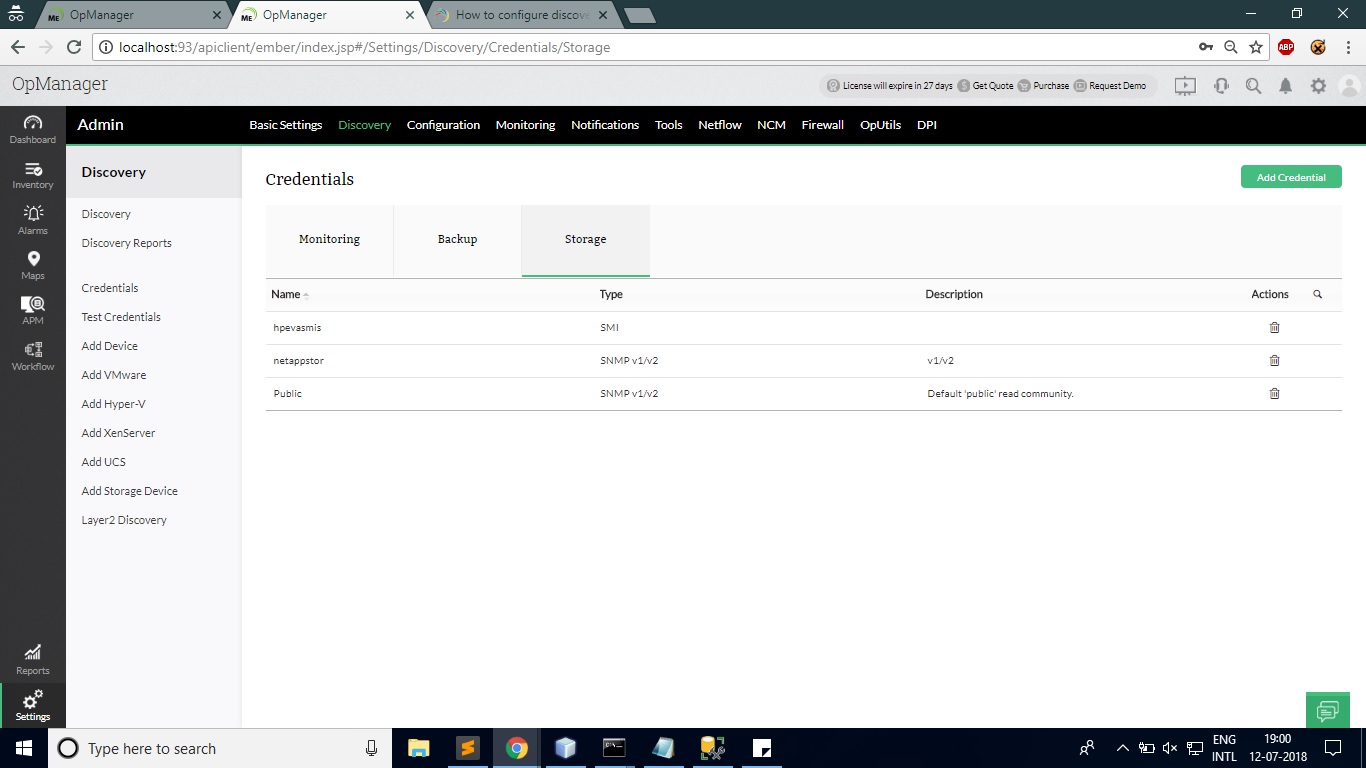Open the APM sidebar icon
This screenshot has width=1366, height=768.
pyautogui.click(x=33, y=310)
